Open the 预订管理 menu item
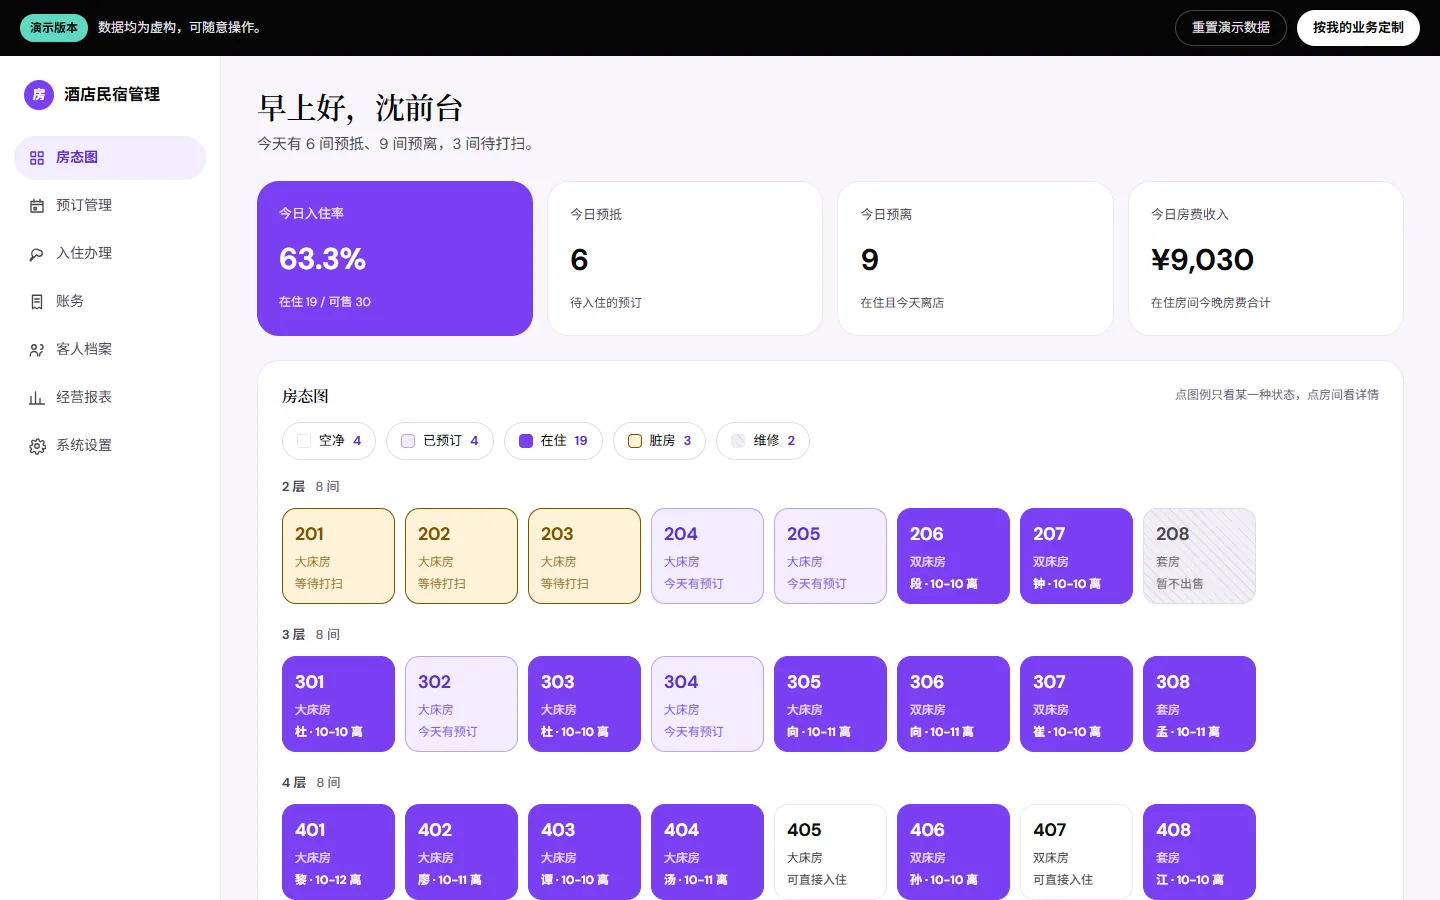 tap(110, 206)
